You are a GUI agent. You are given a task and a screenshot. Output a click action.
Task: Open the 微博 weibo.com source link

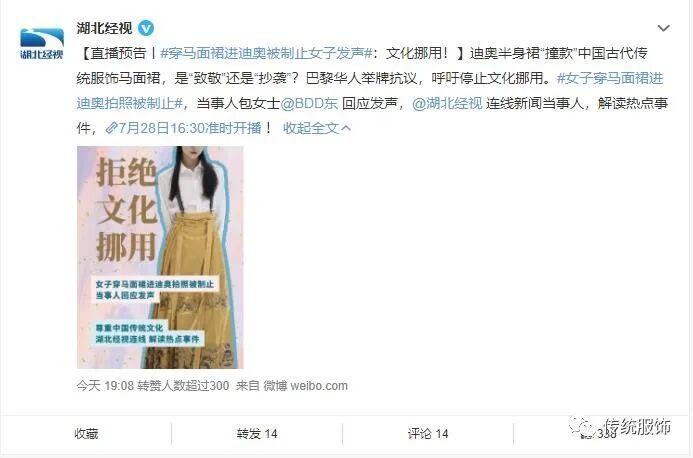305,385
